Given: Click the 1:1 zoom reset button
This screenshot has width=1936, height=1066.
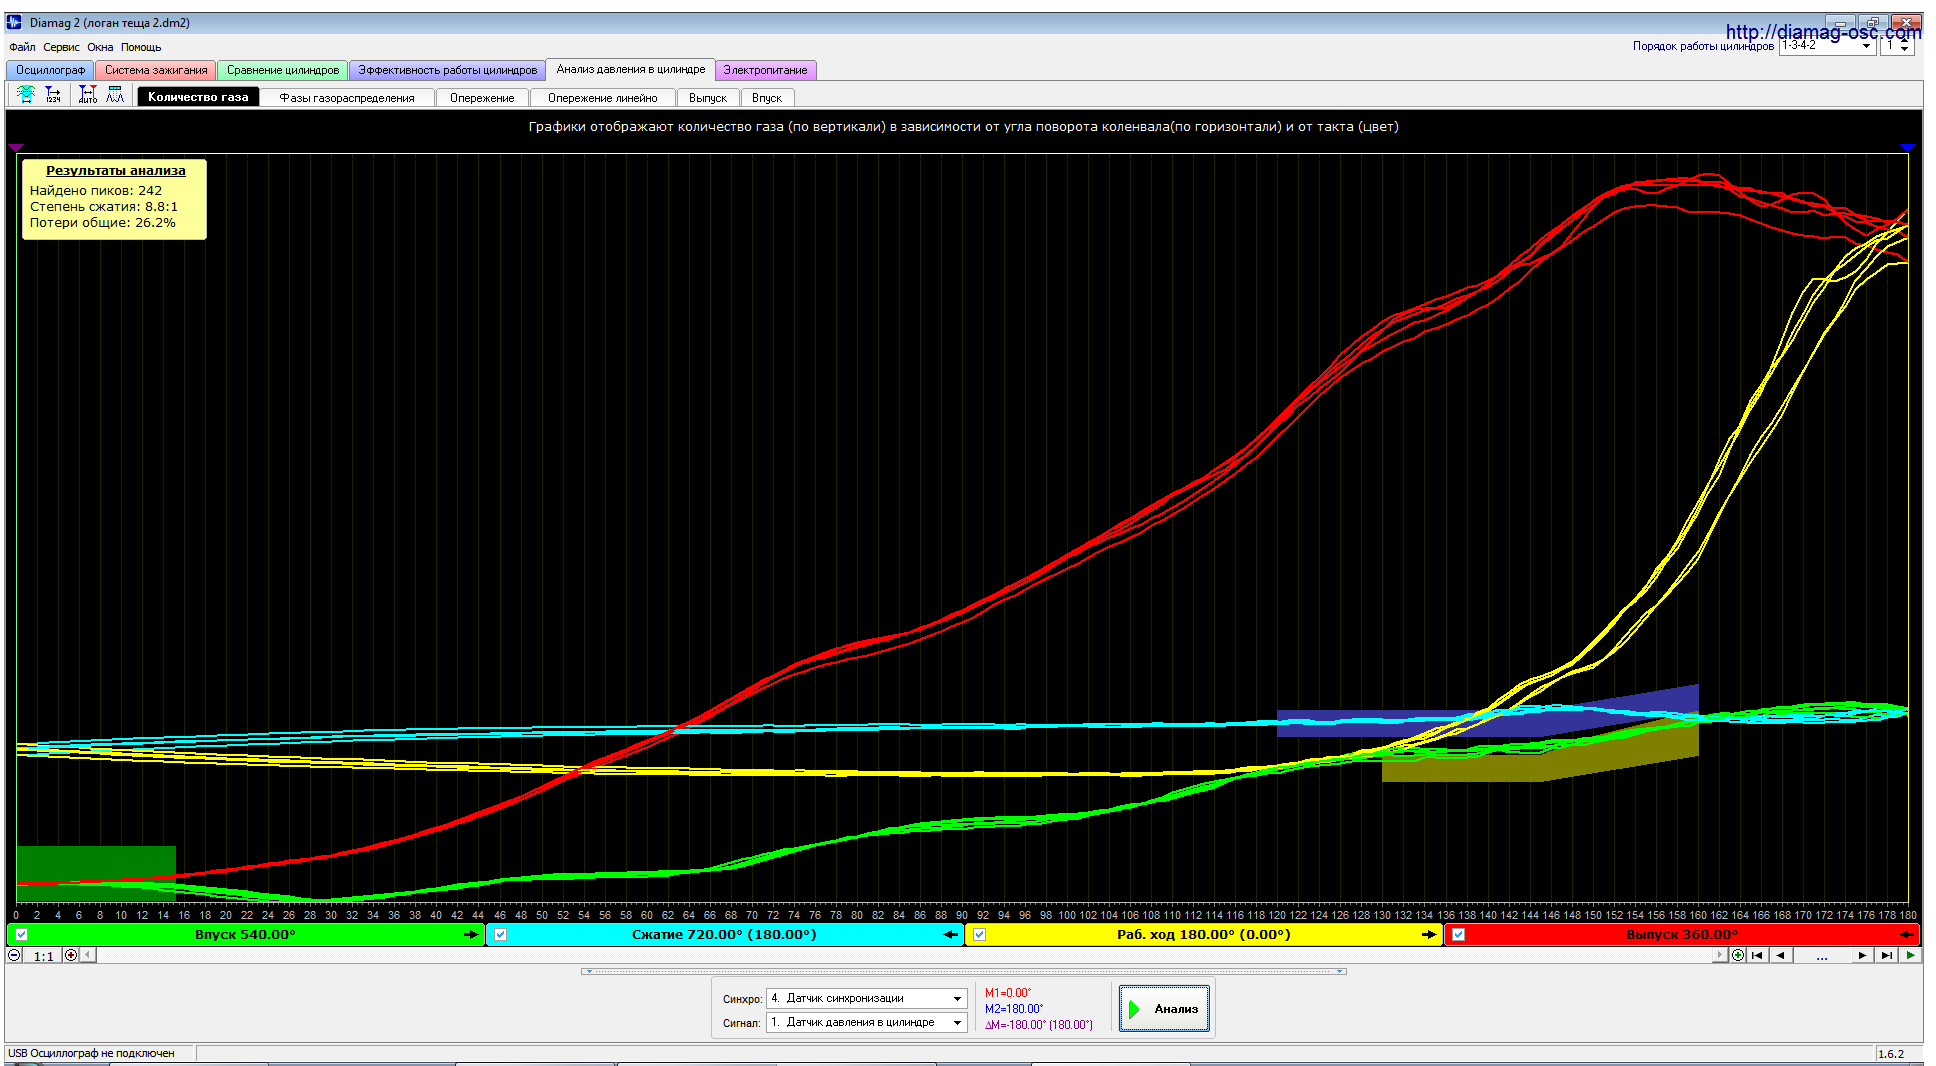Looking at the screenshot, I should point(43,956).
